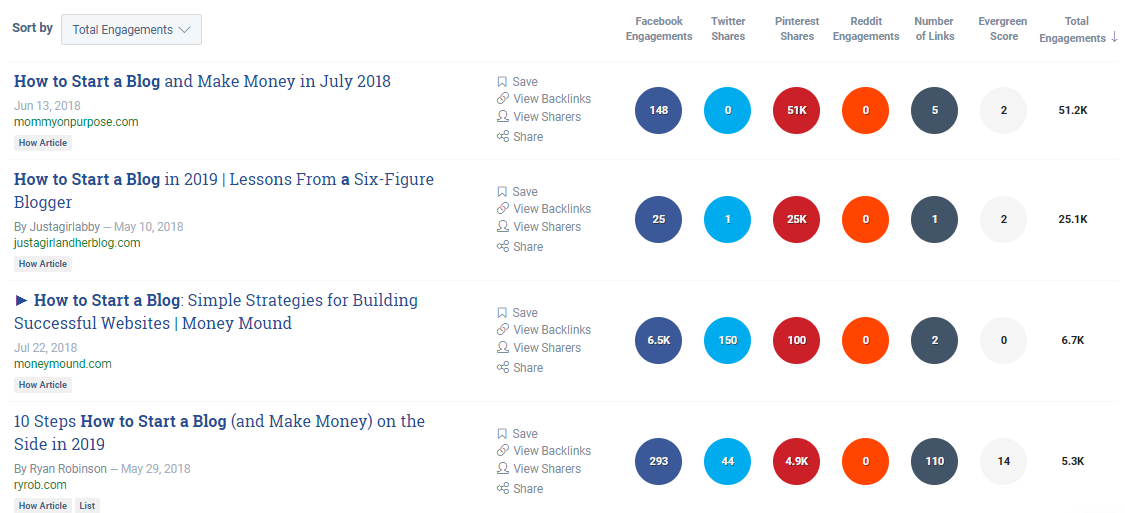Viewport: 1125px width, 513px height.
Task: Click the List tag on ryrob article
Action: [x=87, y=506]
